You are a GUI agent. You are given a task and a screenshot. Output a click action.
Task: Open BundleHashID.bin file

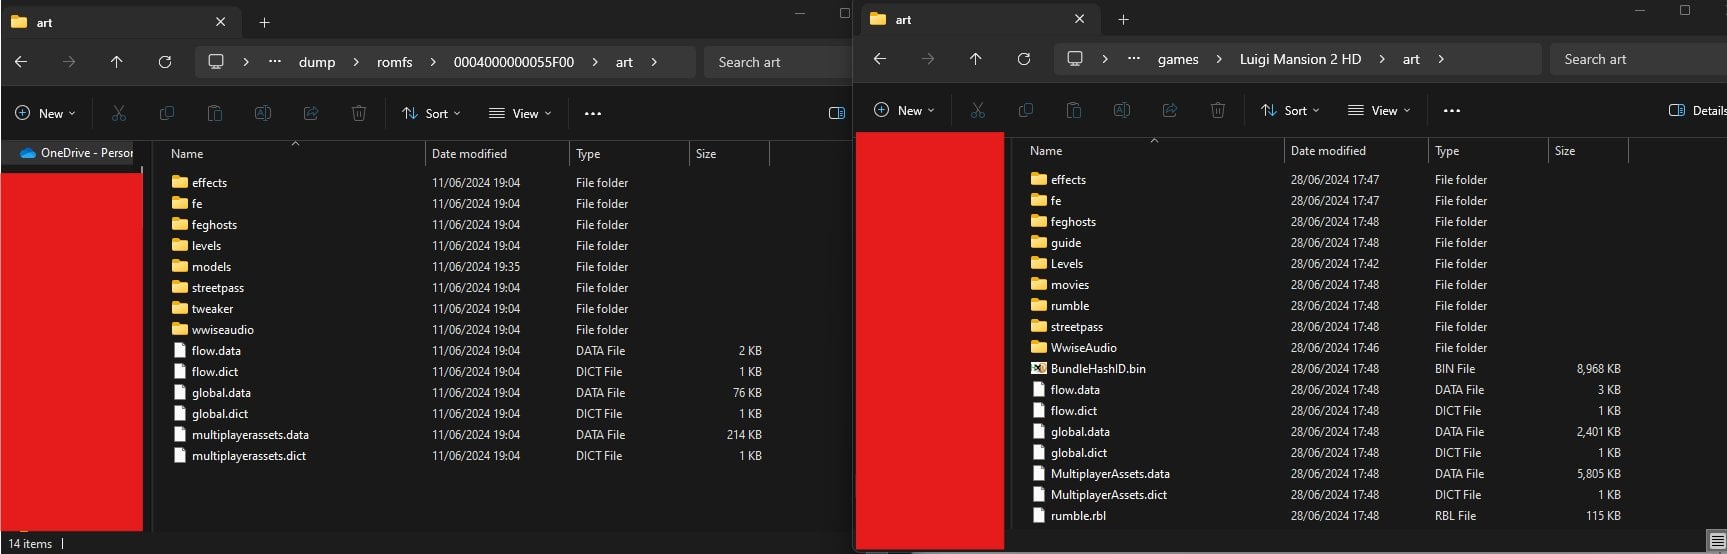pyautogui.click(x=1097, y=369)
